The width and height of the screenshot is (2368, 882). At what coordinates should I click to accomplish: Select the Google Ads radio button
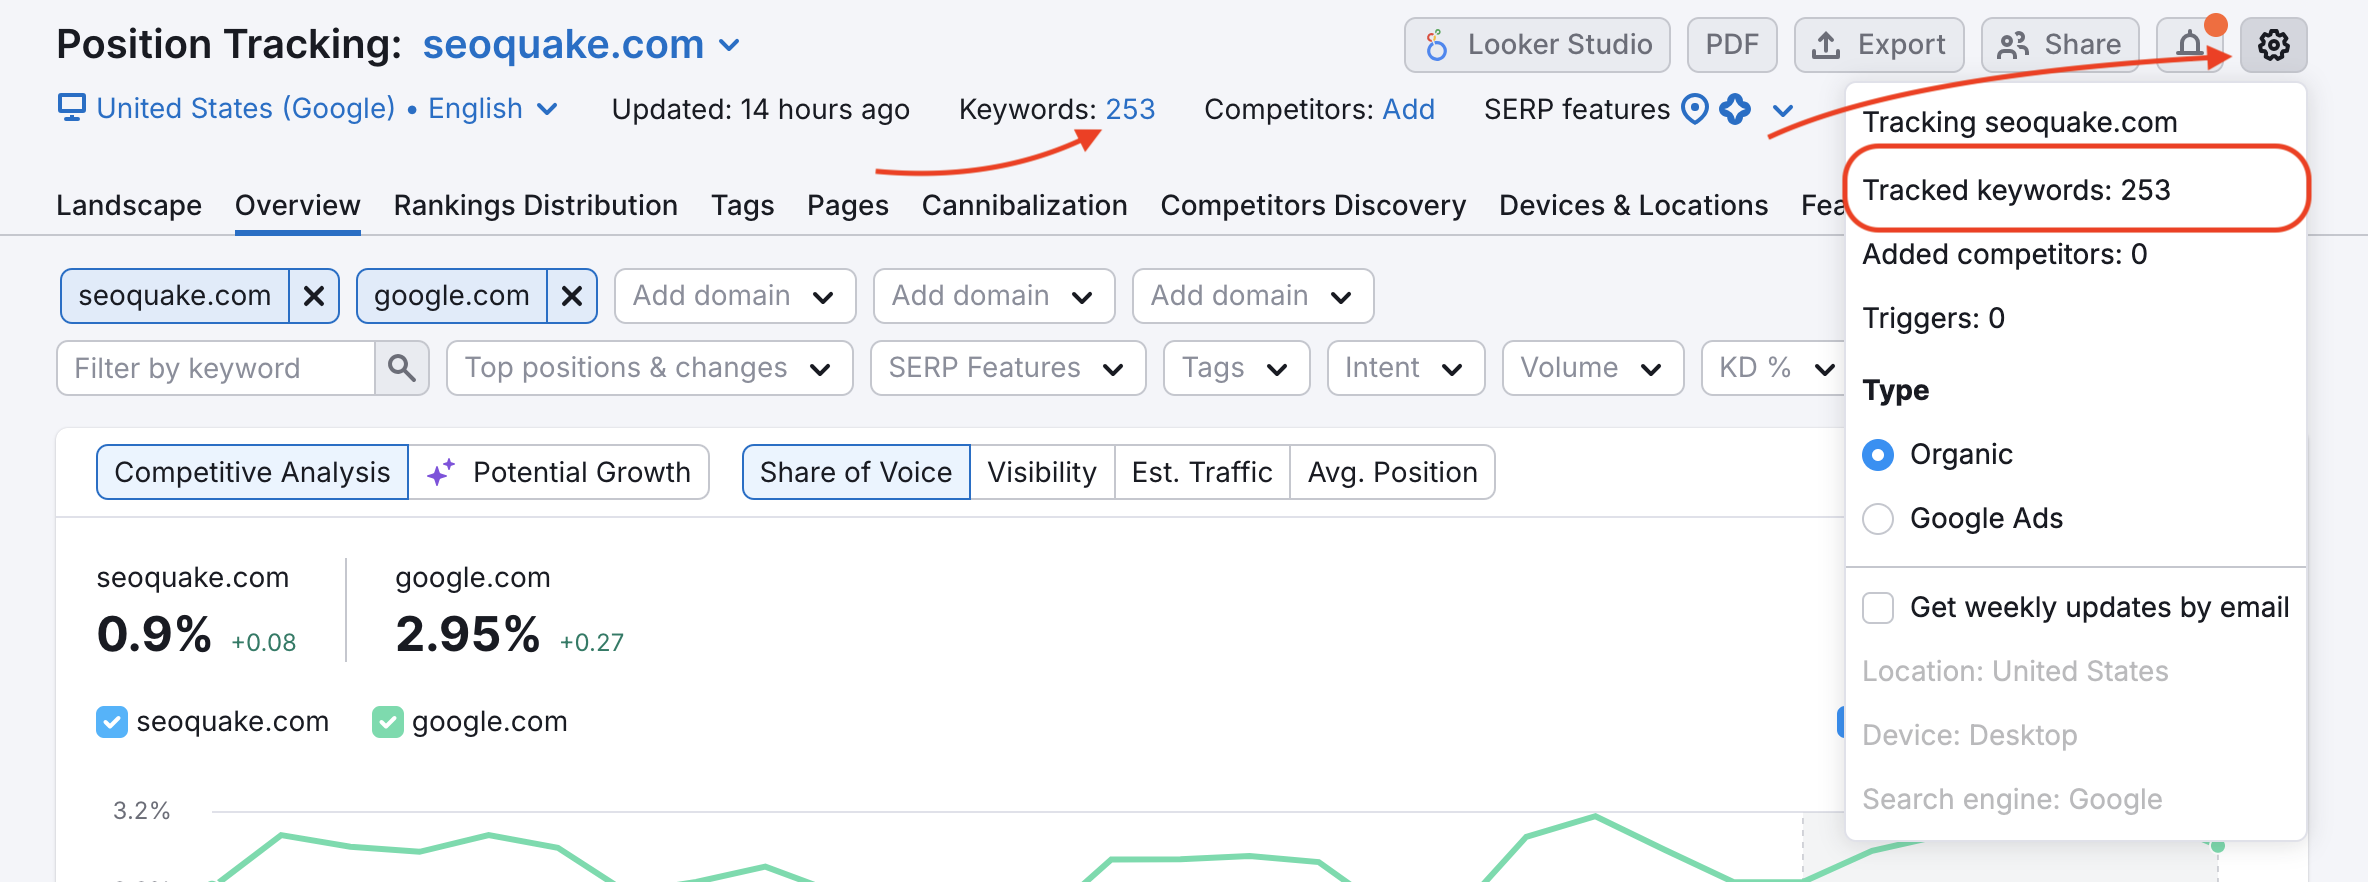1878,519
